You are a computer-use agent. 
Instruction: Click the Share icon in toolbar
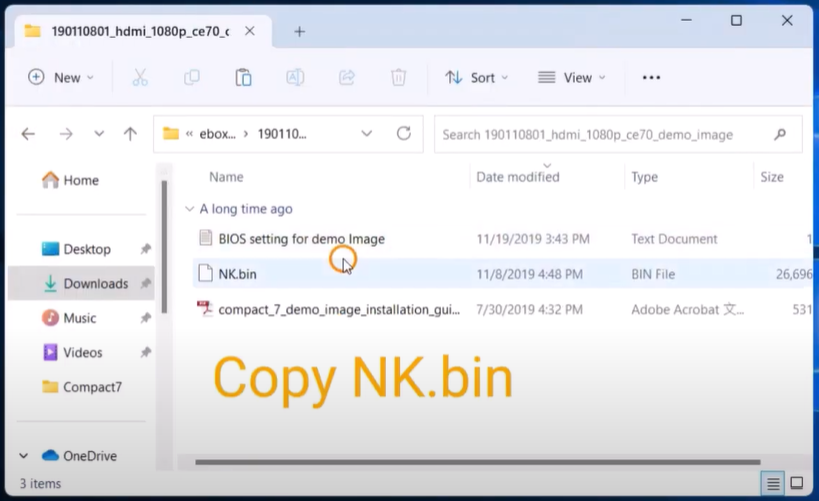click(347, 77)
